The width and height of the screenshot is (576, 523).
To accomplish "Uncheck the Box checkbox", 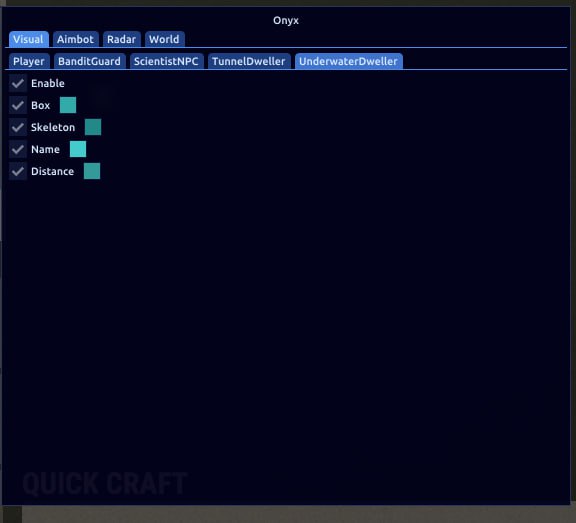I will coord(18,105).
